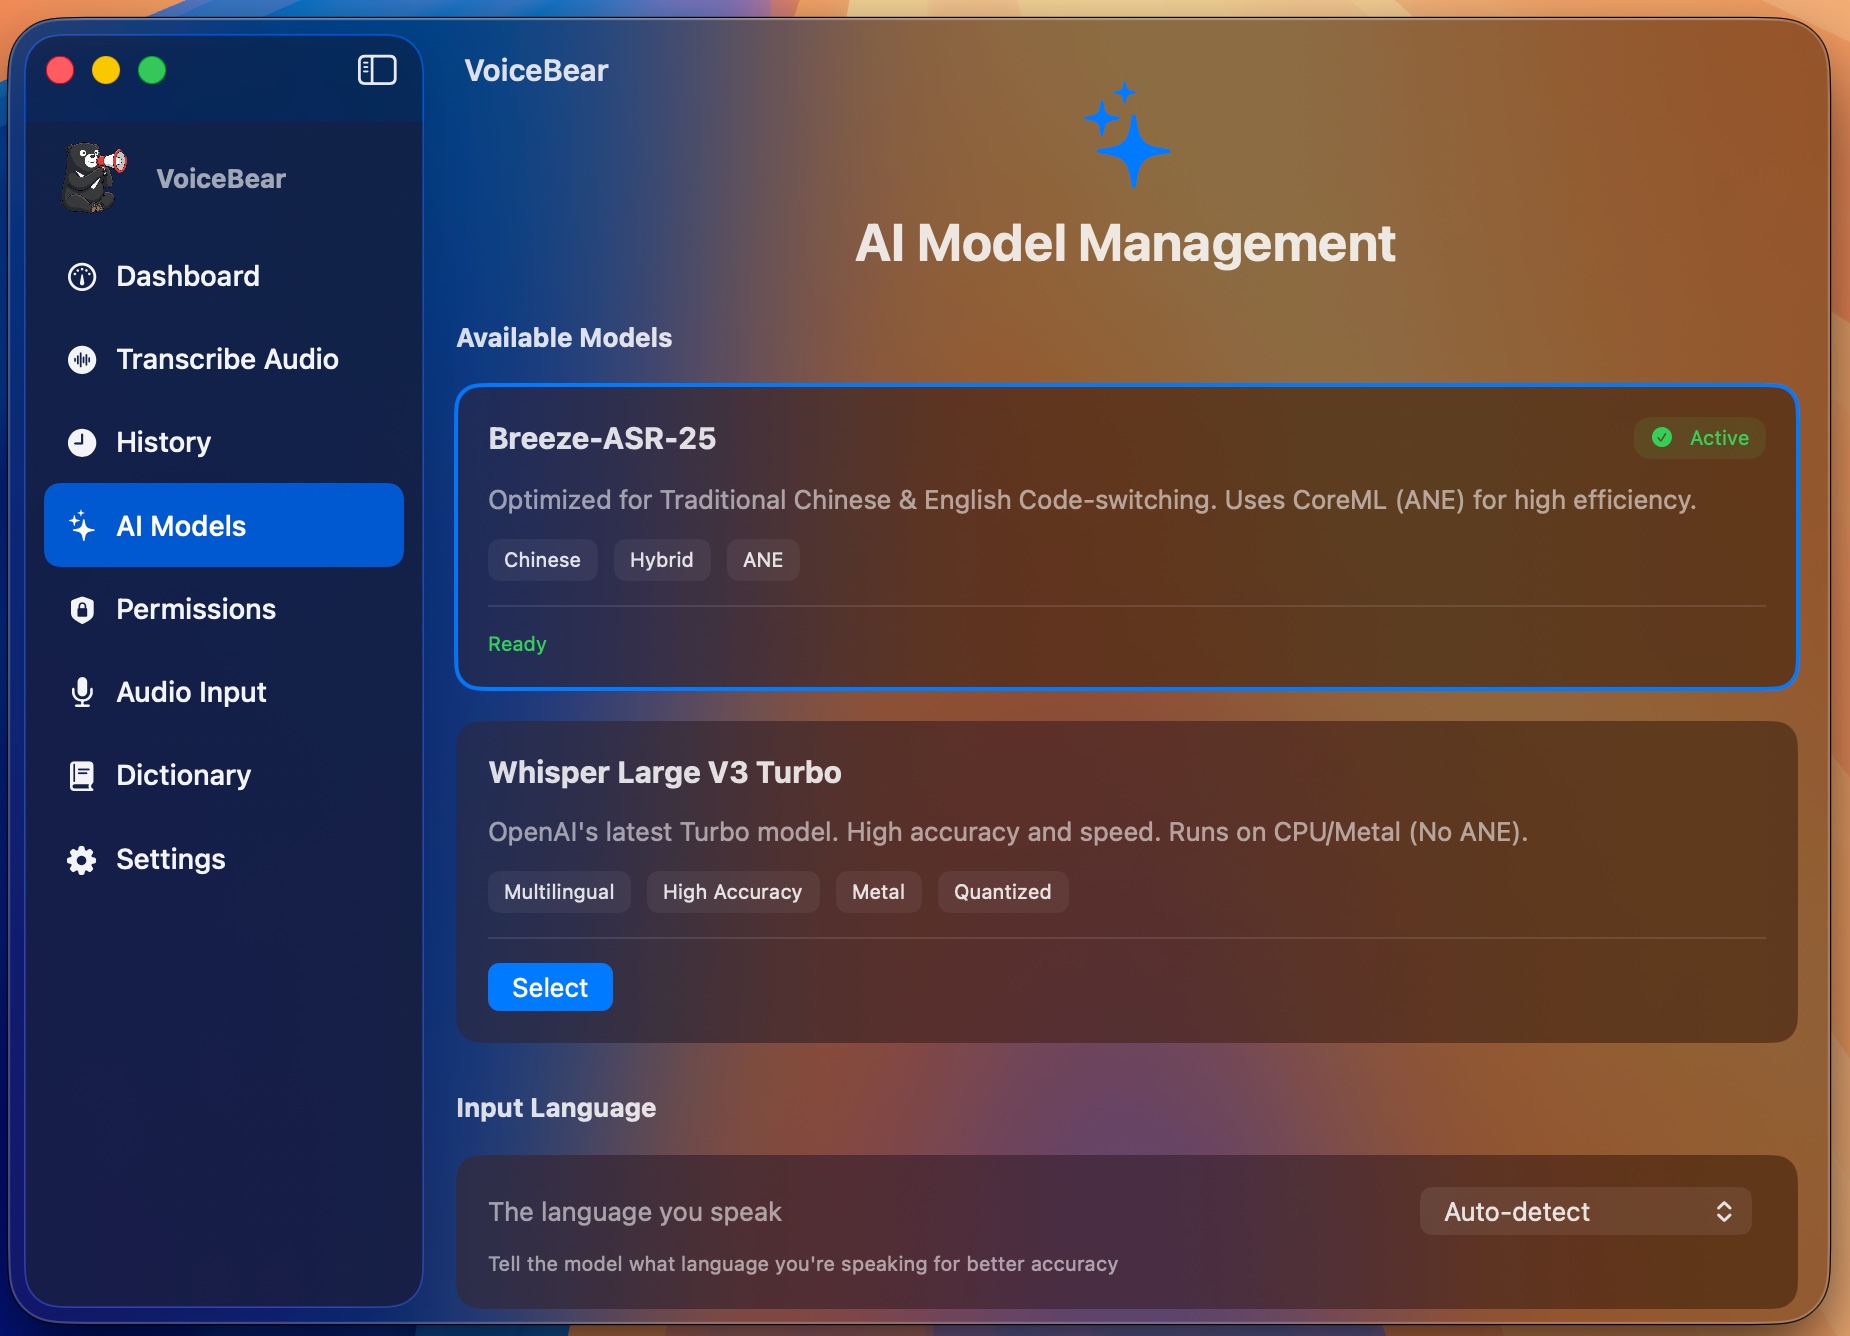
Task: Click the Hybrid tag chip
Action: click(x=661, y=560)
